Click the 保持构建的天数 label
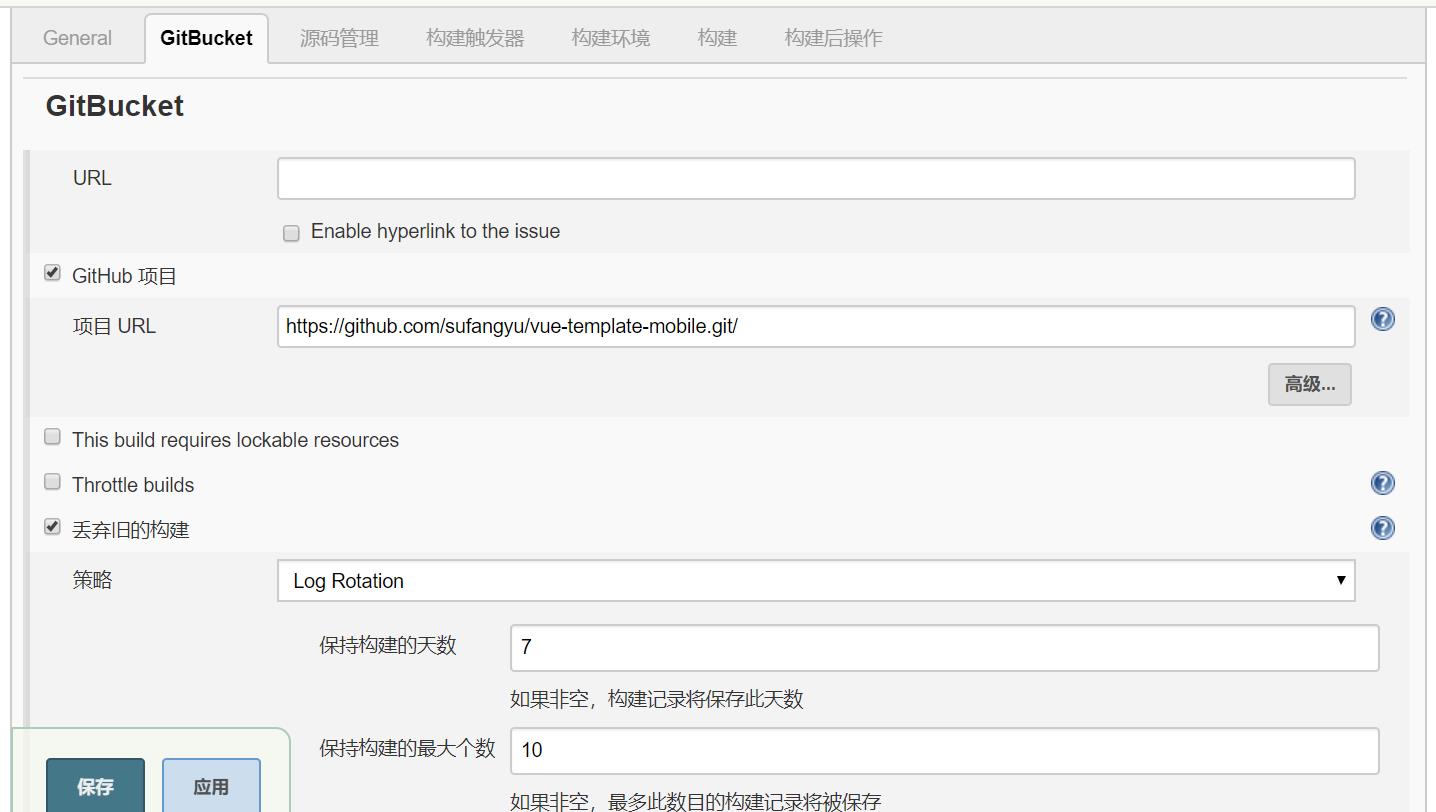The image size is (1436, 812). tap(388, 645)
